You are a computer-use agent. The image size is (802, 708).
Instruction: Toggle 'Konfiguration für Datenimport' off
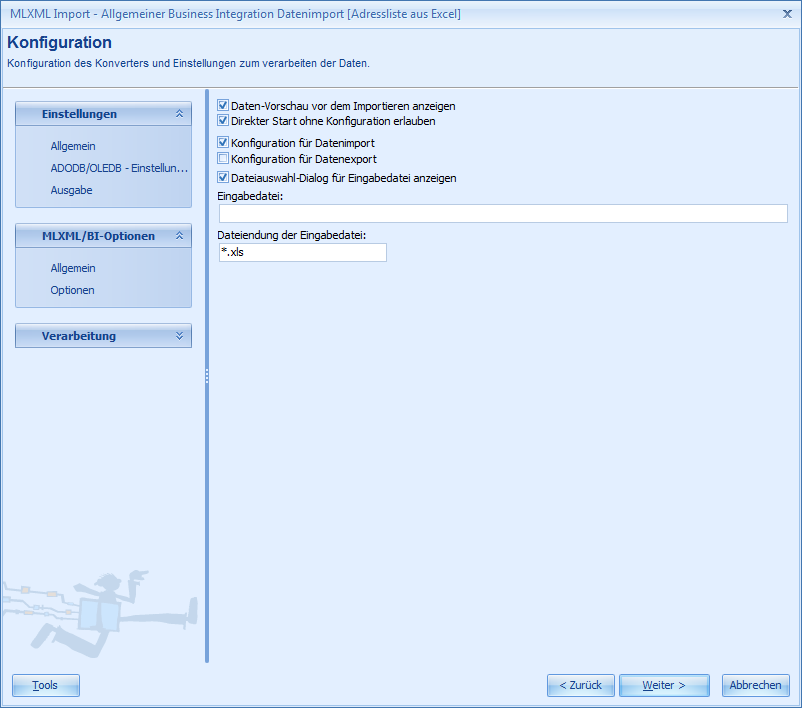[223, 142]
